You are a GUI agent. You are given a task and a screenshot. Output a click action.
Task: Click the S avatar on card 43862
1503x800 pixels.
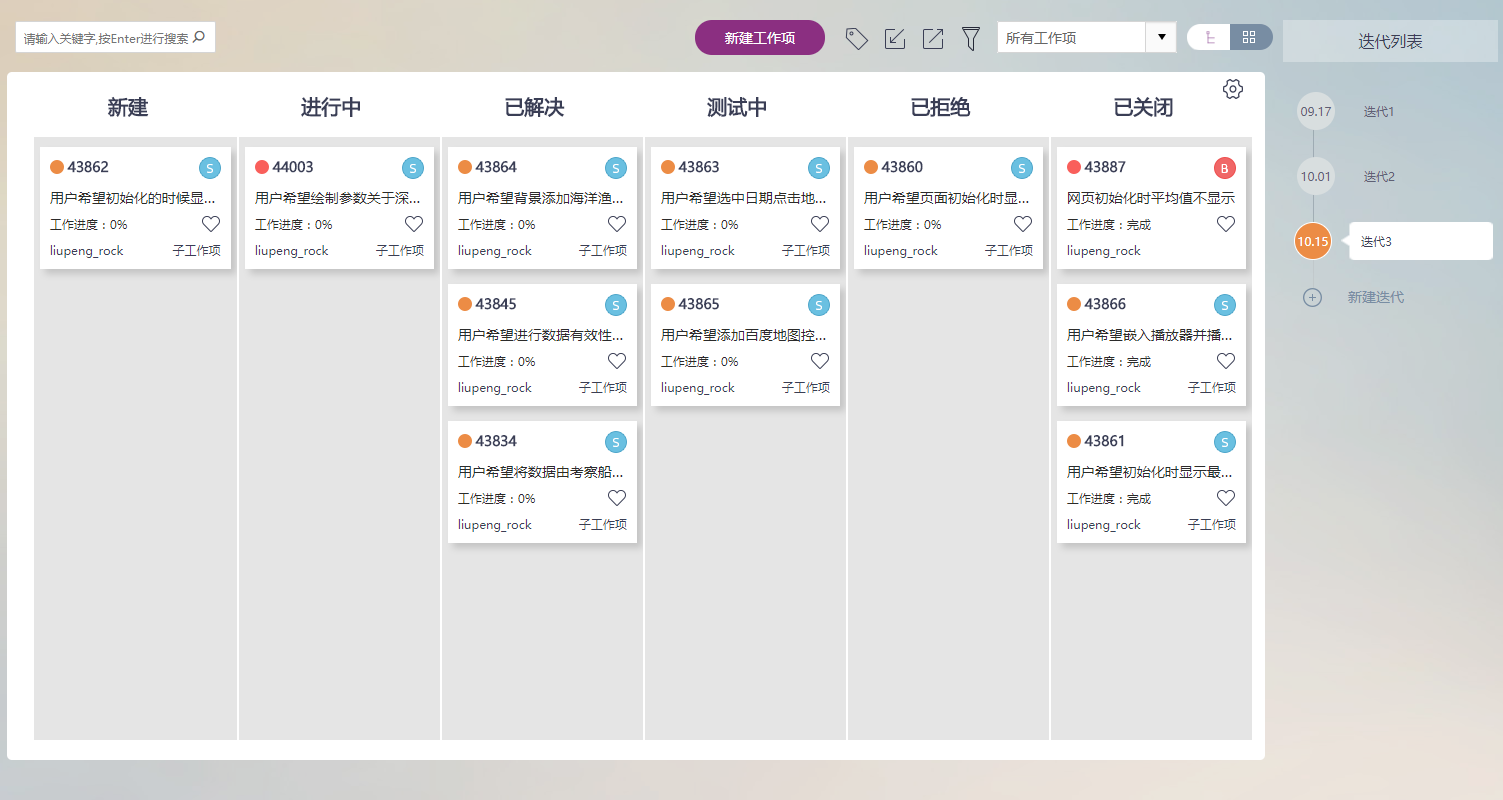pos(209,168)
